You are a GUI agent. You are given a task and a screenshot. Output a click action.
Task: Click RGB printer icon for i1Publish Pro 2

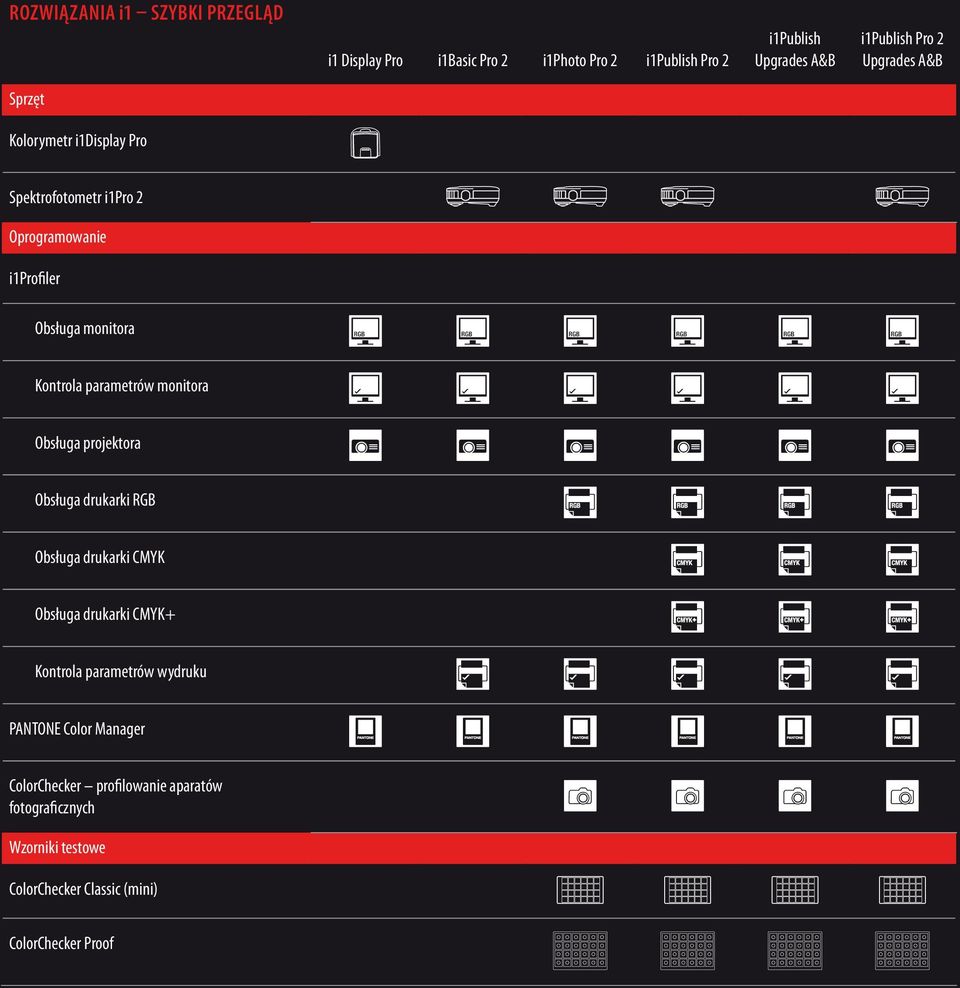(x=687, y=502)
